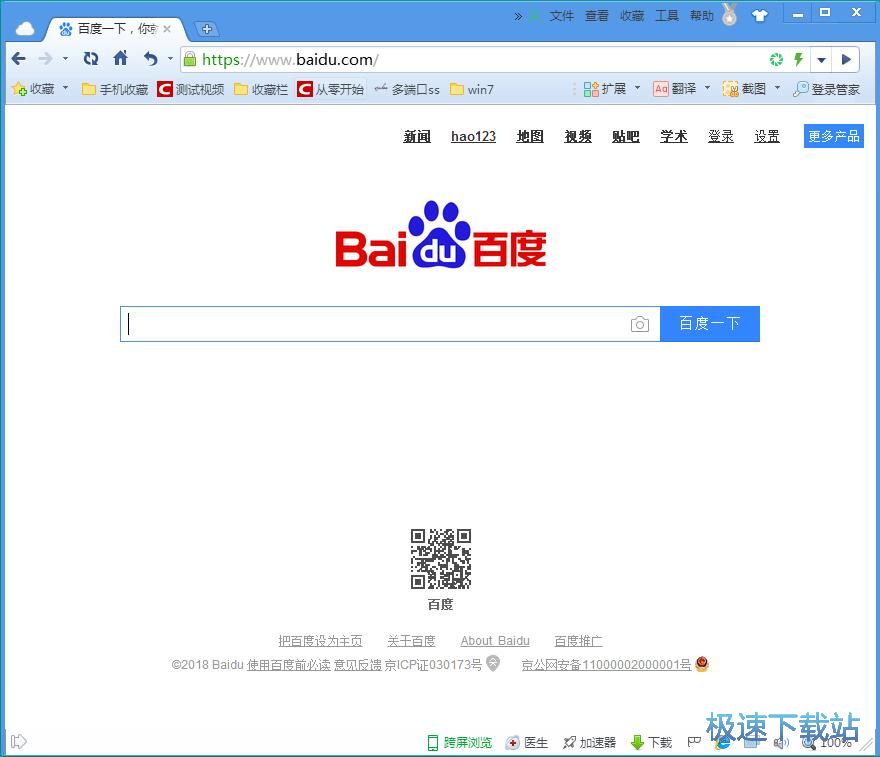Click the Baidu QR code image
The height and width of the screenshot is (757, 880).
pos(441,558)
